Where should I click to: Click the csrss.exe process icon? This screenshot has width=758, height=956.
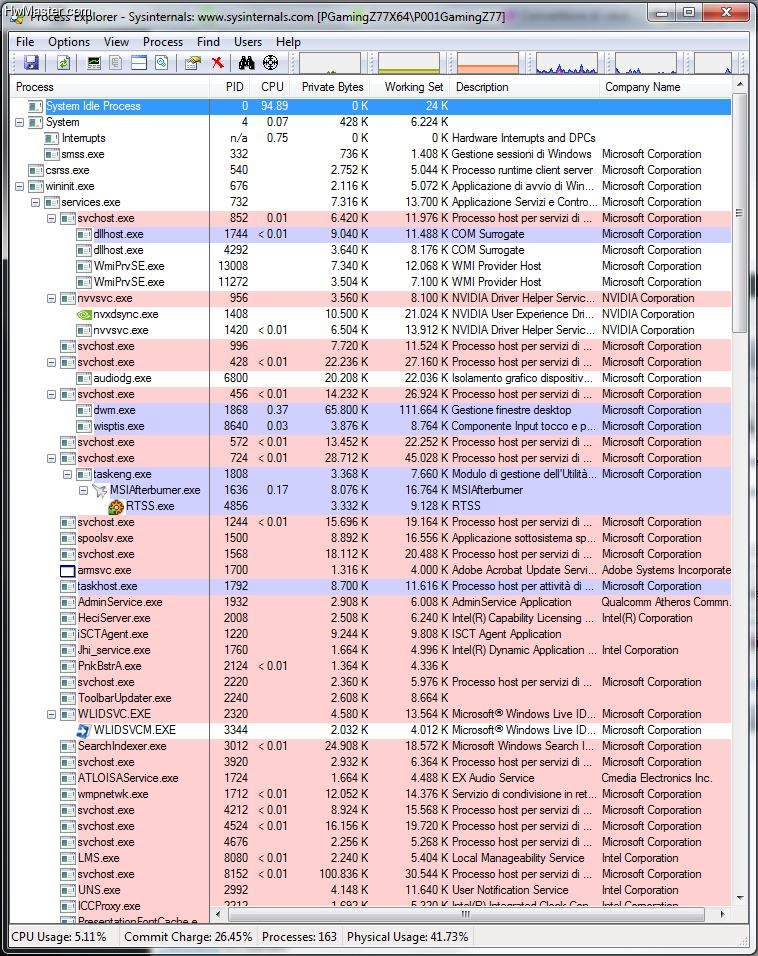[x=36, y=170]
